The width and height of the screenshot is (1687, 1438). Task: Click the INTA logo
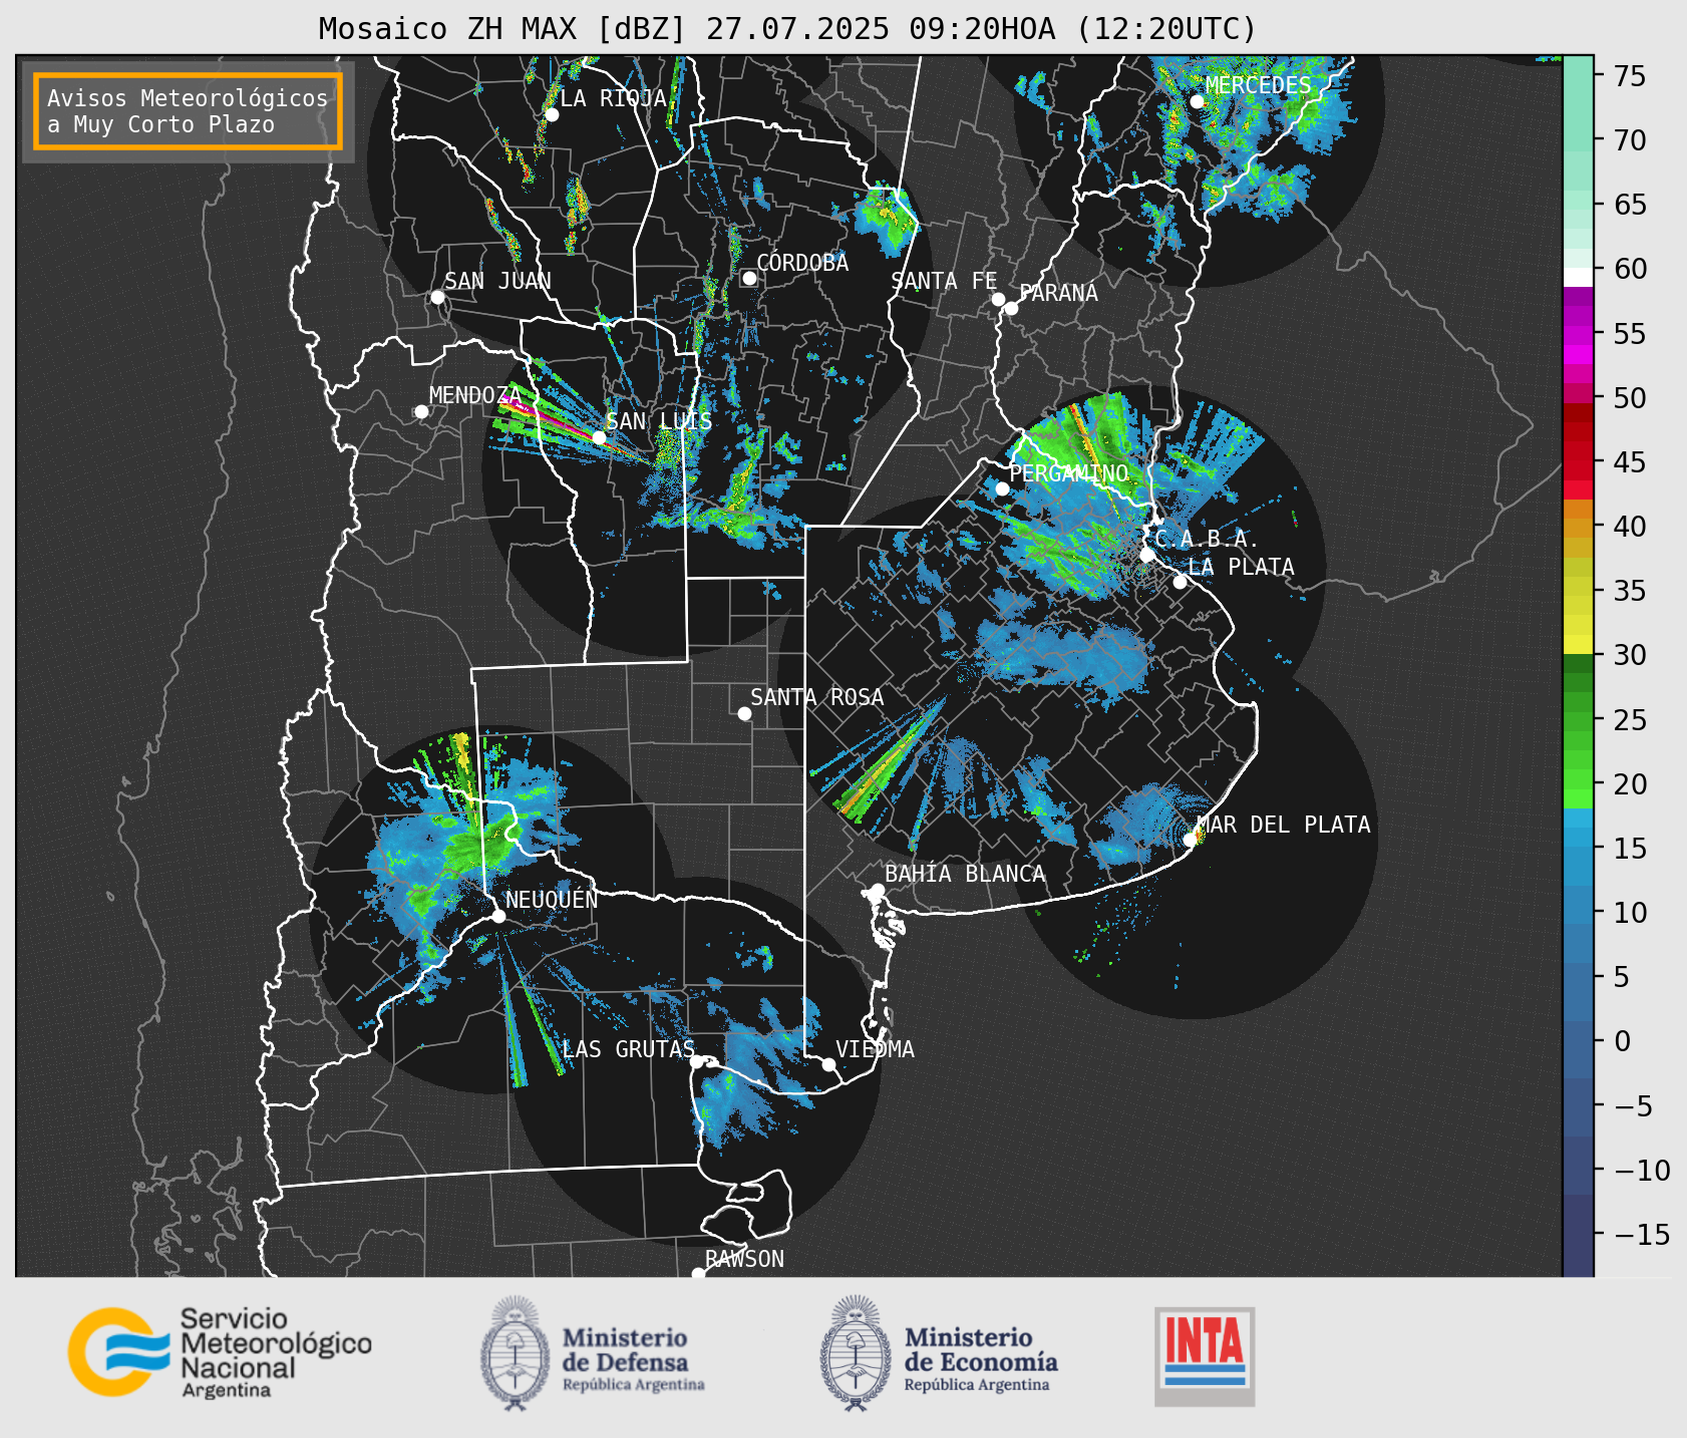pos(1204,1356)
